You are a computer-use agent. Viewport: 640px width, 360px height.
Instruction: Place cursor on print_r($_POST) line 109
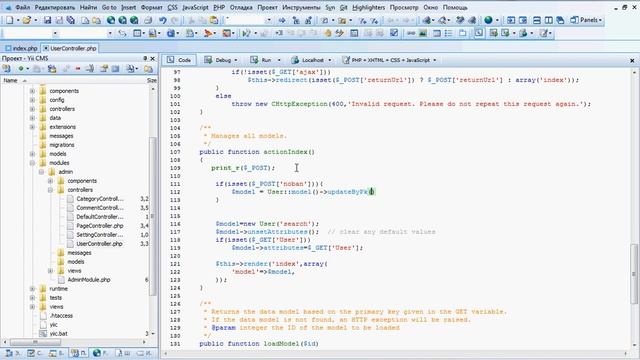tap(243, 168)
